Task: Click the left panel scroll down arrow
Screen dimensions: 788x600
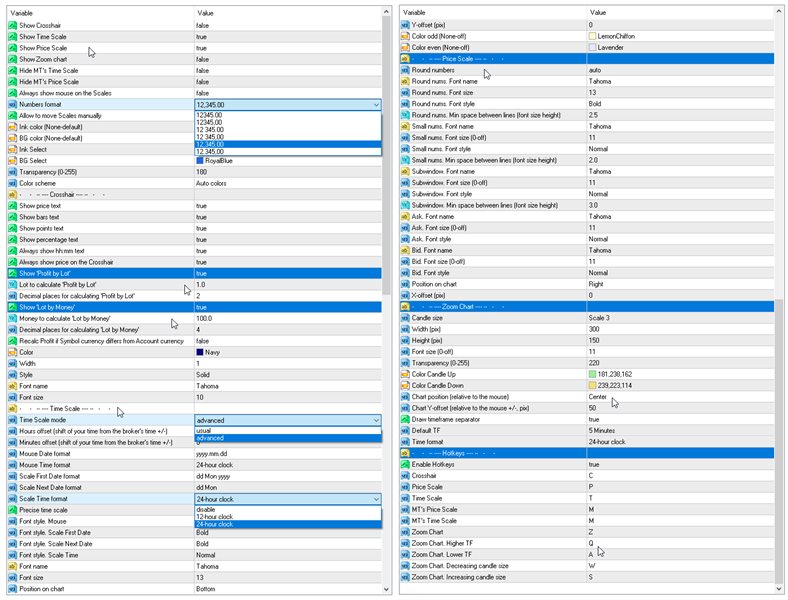Action: tap(386, 589)
